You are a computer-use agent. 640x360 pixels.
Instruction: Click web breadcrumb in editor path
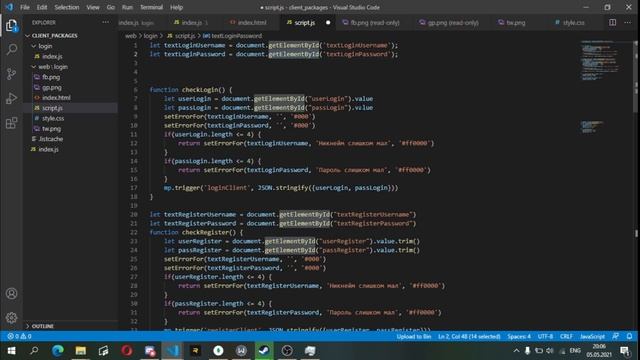coord(131,36)
